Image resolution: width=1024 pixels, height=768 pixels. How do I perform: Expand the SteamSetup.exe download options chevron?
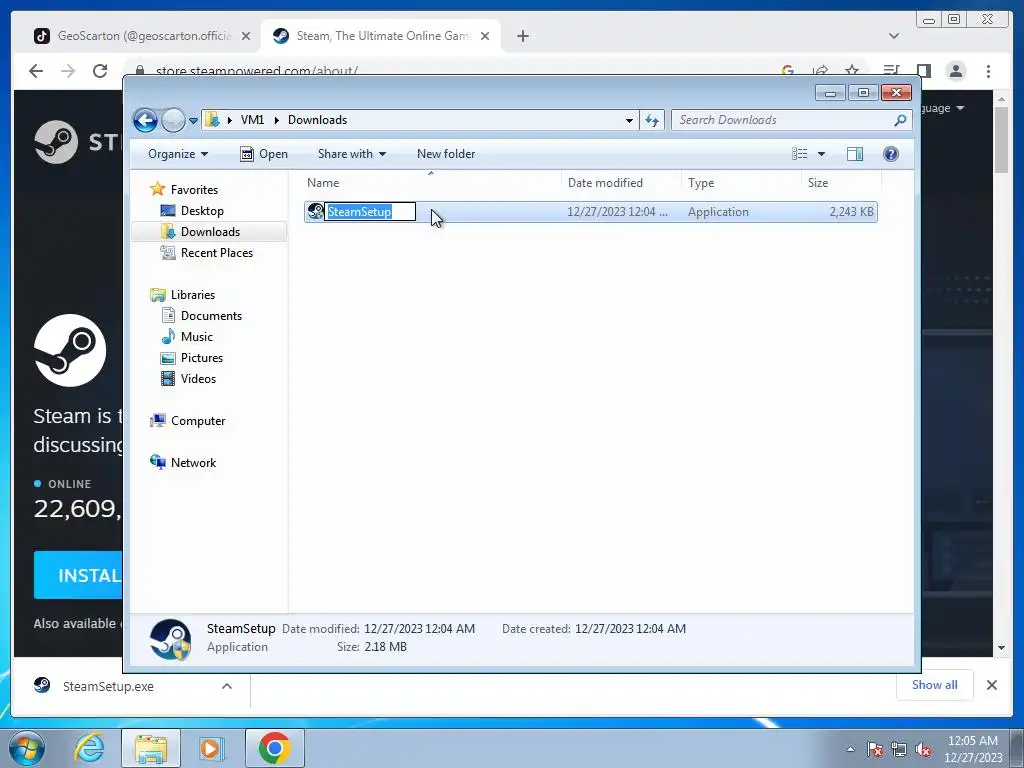pos(227,686)
